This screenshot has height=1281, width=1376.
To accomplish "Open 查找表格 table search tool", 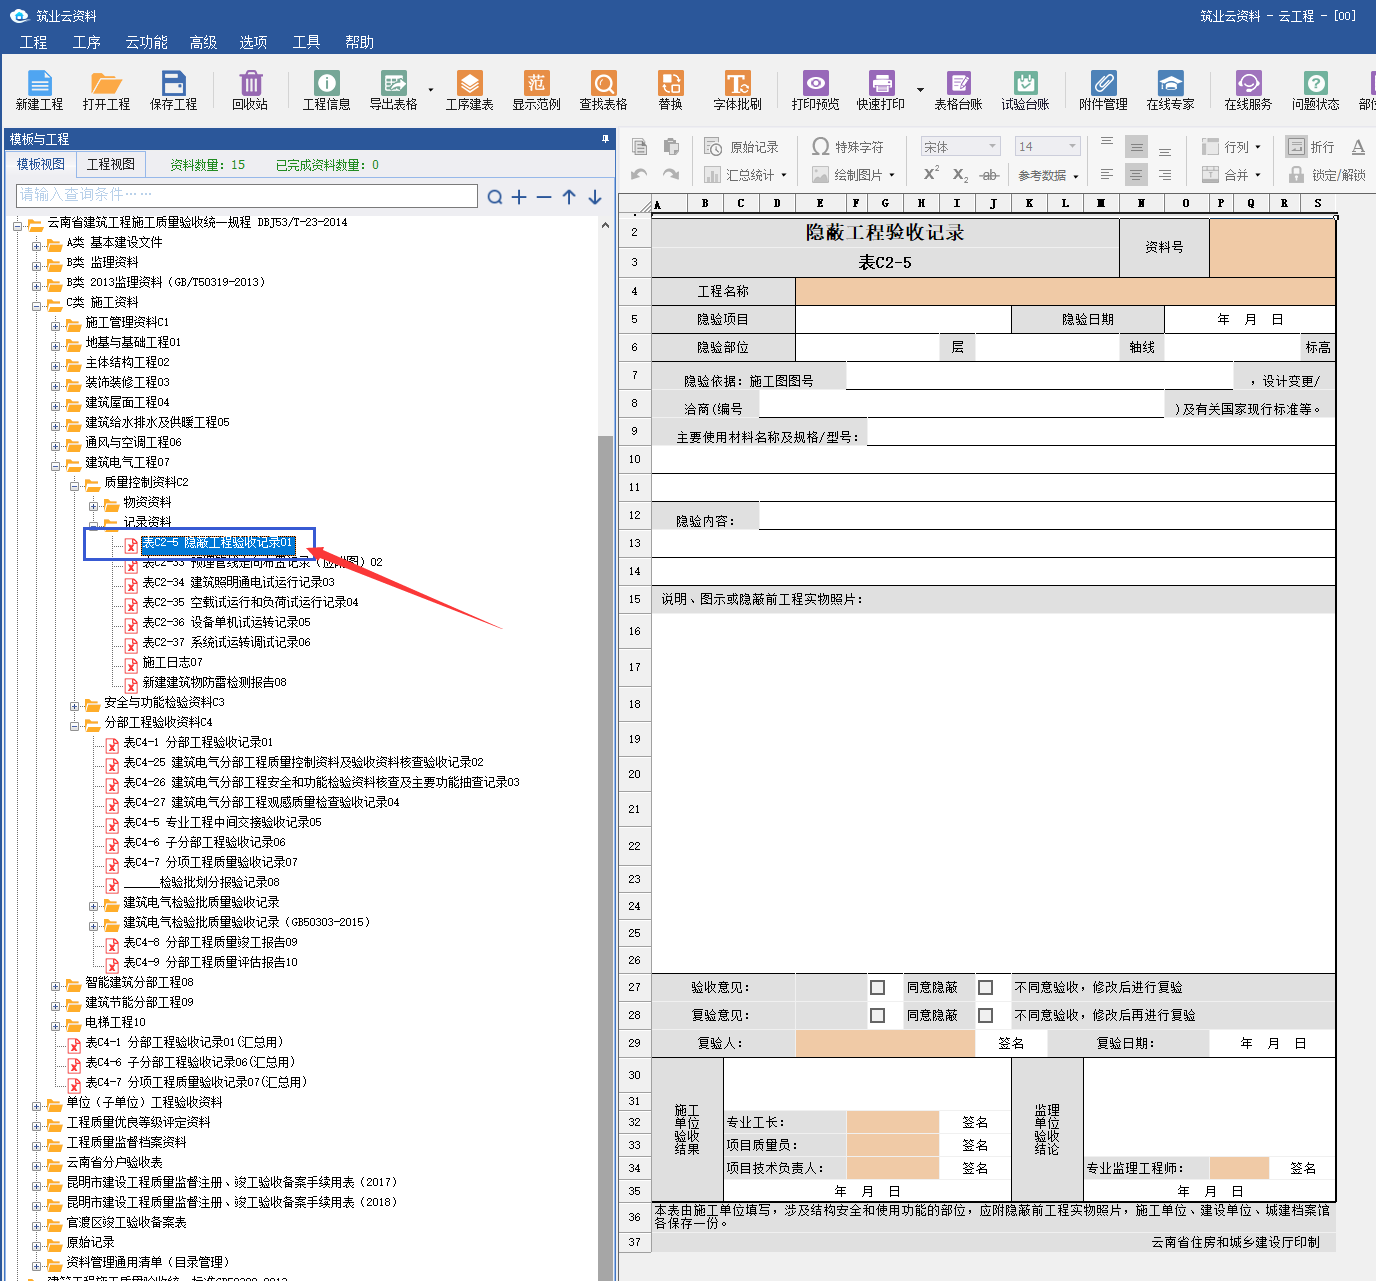I will 603,90.
